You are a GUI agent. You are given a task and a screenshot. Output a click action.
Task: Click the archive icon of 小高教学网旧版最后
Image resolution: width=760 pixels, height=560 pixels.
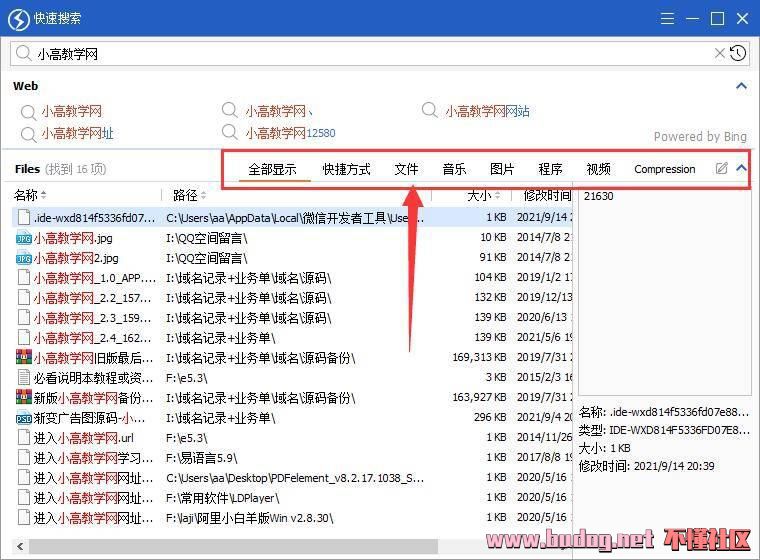tap(24, 357)
